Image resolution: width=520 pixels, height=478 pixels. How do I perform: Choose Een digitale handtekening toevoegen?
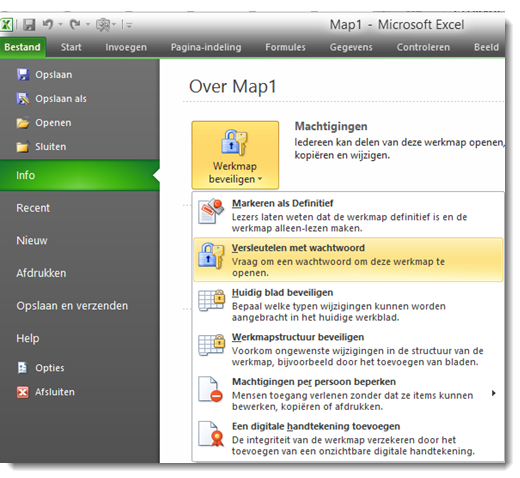pyautogui.click(x=348, y=438)
